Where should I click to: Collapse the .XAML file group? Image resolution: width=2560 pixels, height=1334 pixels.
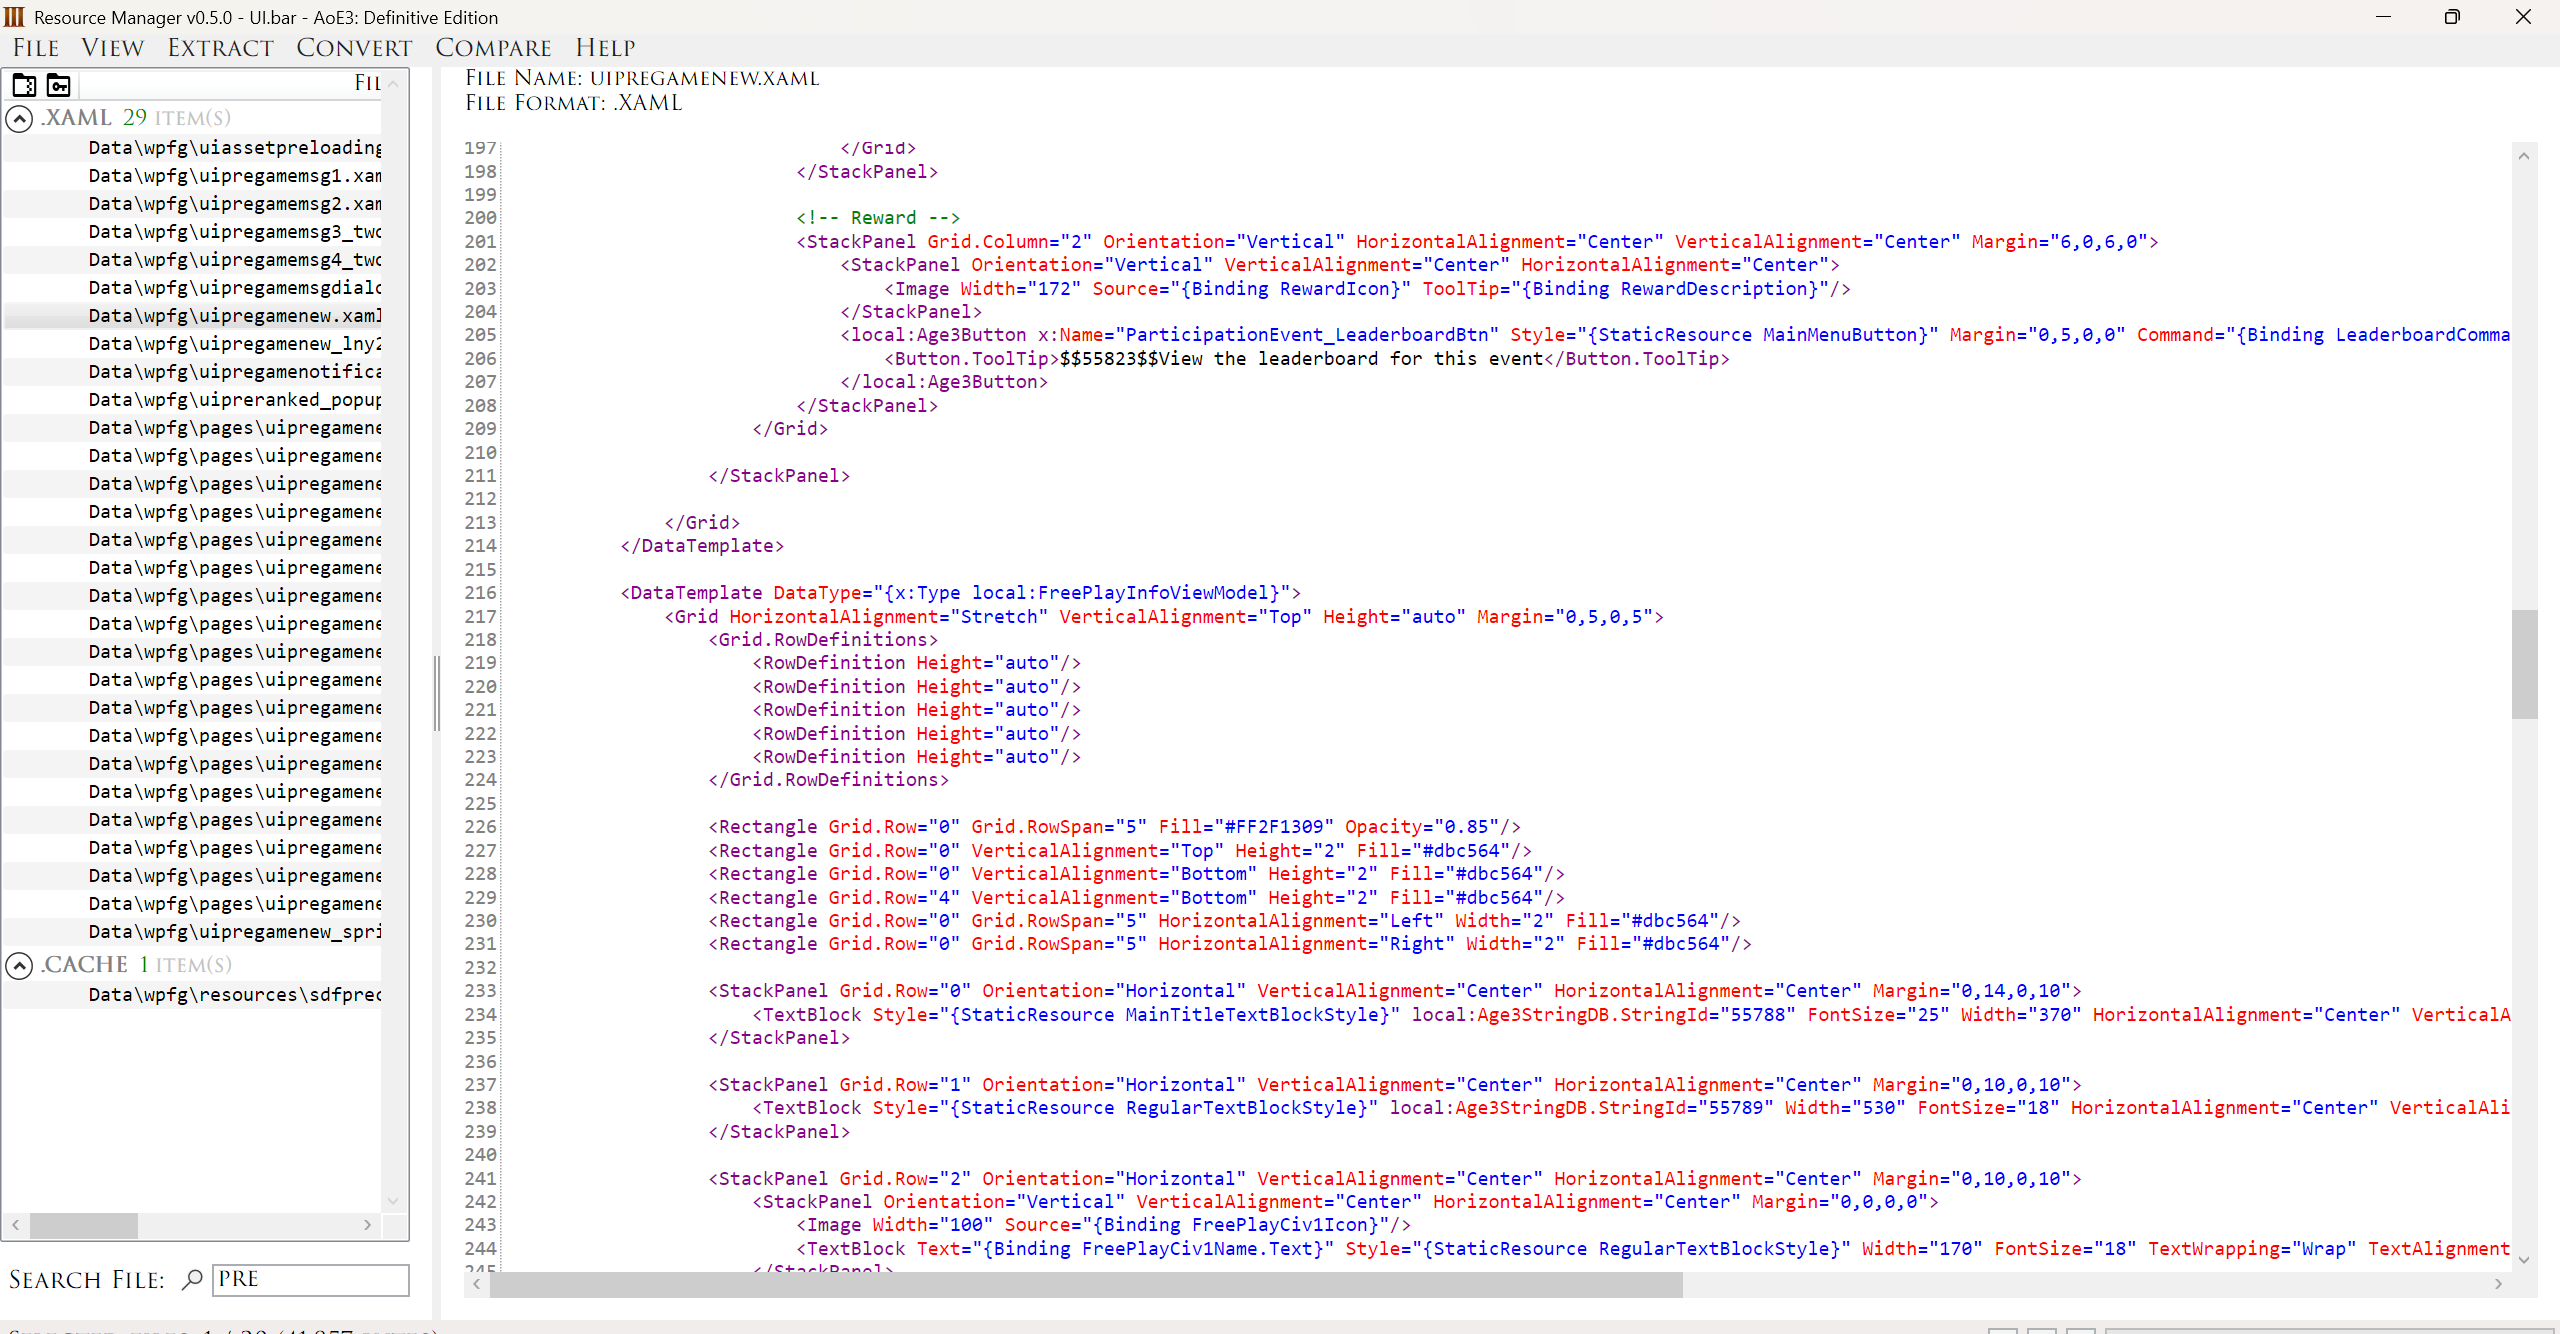[19, 119]
